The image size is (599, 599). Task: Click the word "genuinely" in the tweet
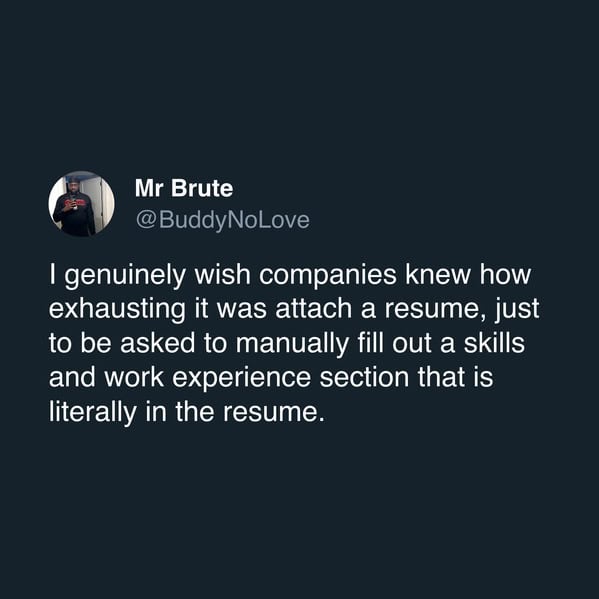pyautogui.click(x=125, y=277)
